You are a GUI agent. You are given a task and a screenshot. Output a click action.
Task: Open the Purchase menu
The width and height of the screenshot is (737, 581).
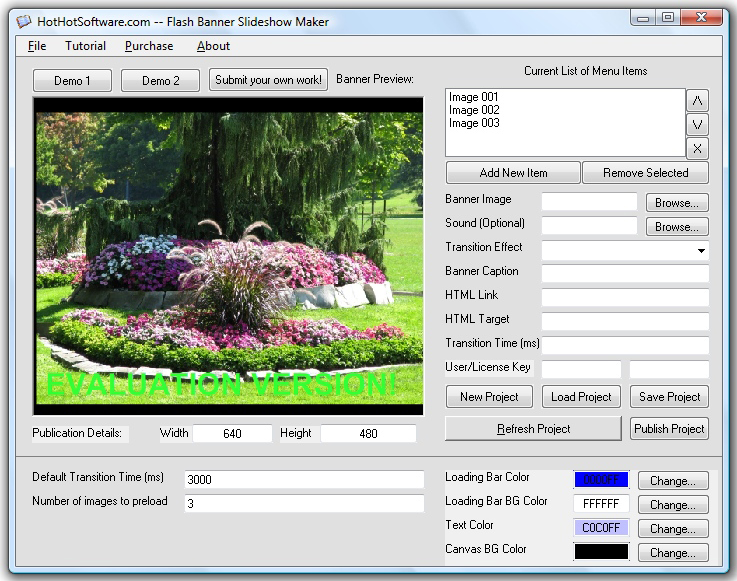(x=149, y=46)
